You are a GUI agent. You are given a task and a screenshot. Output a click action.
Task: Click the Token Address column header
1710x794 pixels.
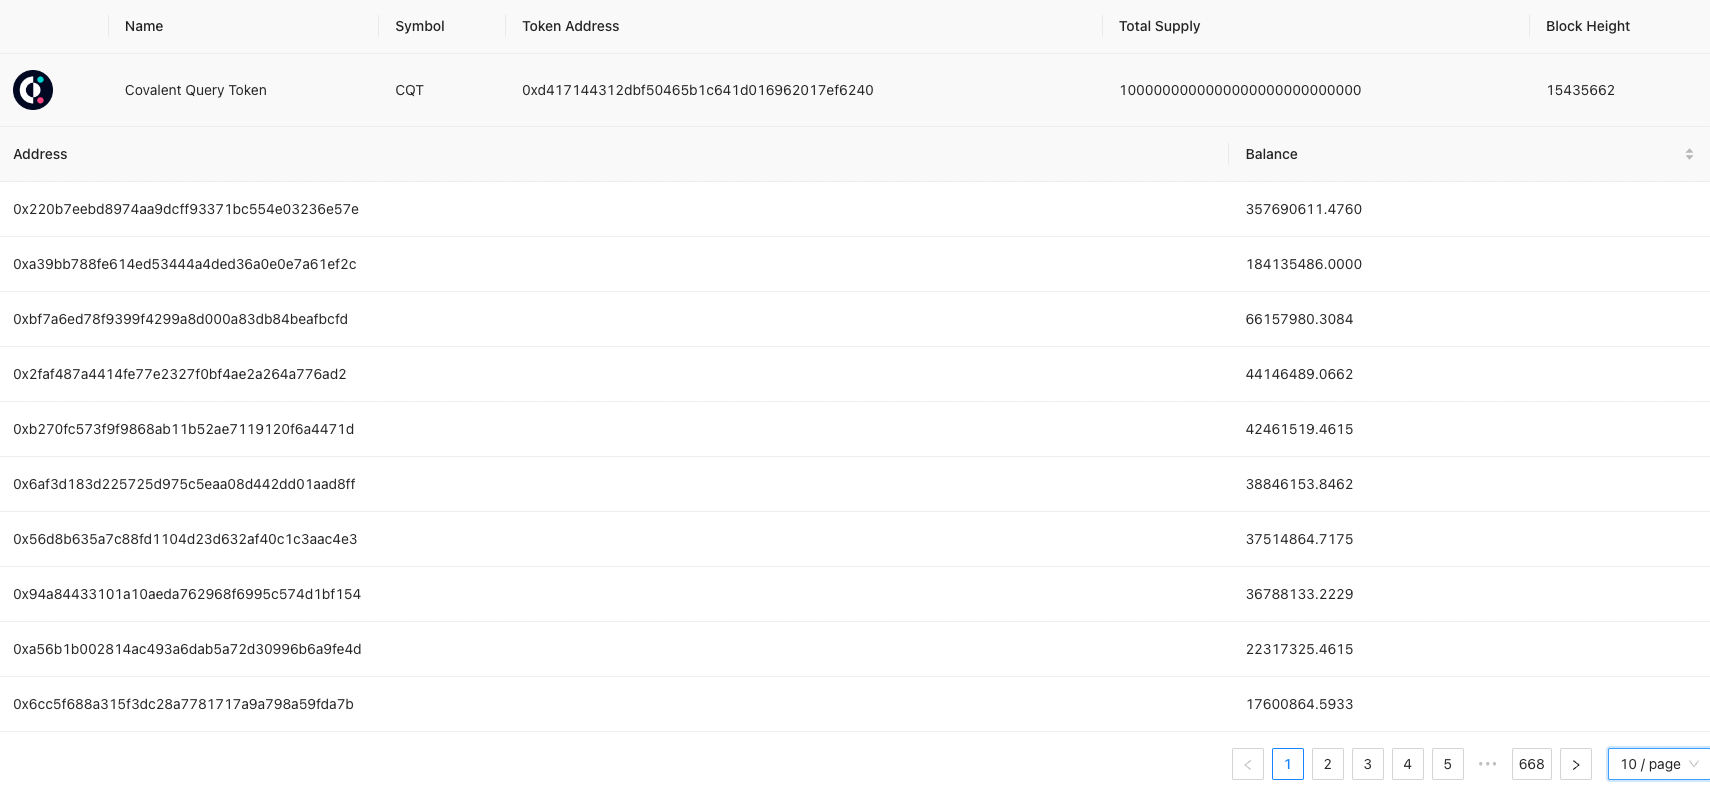pyautogui.click(x=571, y=26)
